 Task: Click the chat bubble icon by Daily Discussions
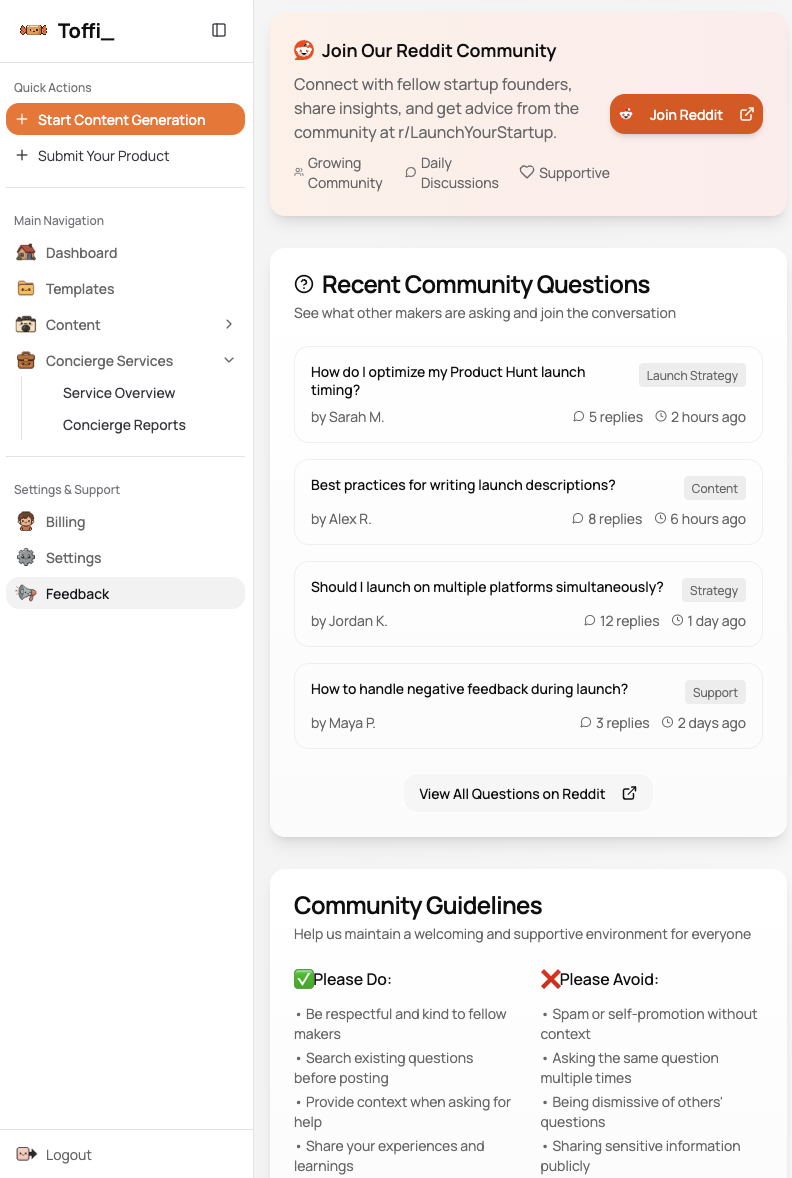(x=410, y=172)
